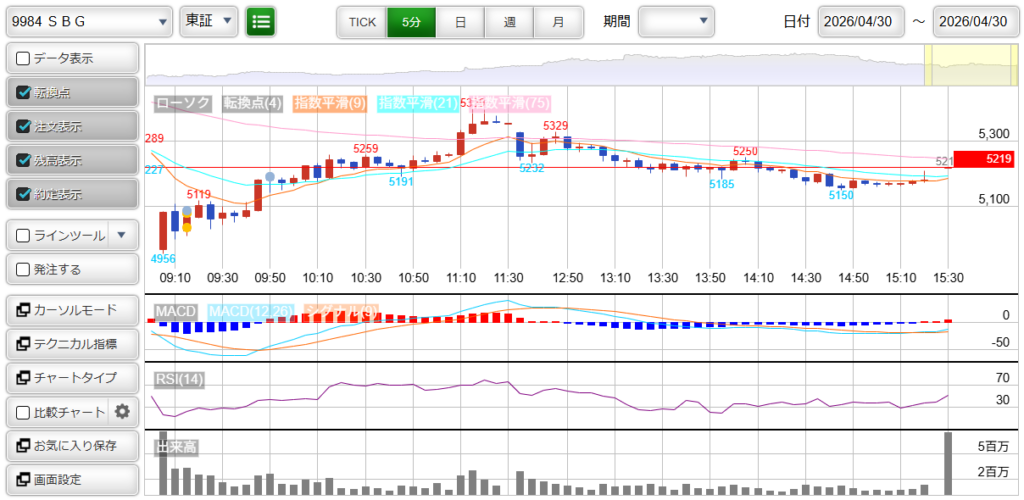Open the 比較チャート gear settings icon
Screen dimensions: 1024x500
tap(123, 411)
